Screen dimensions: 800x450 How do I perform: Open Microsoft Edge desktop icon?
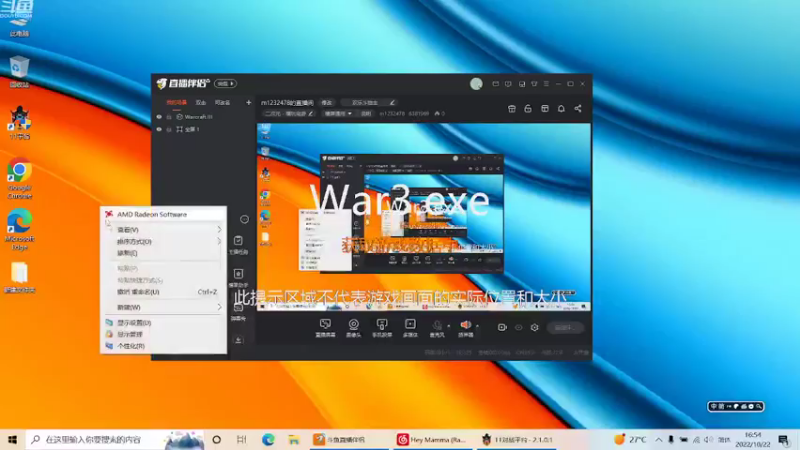[19, 229]
